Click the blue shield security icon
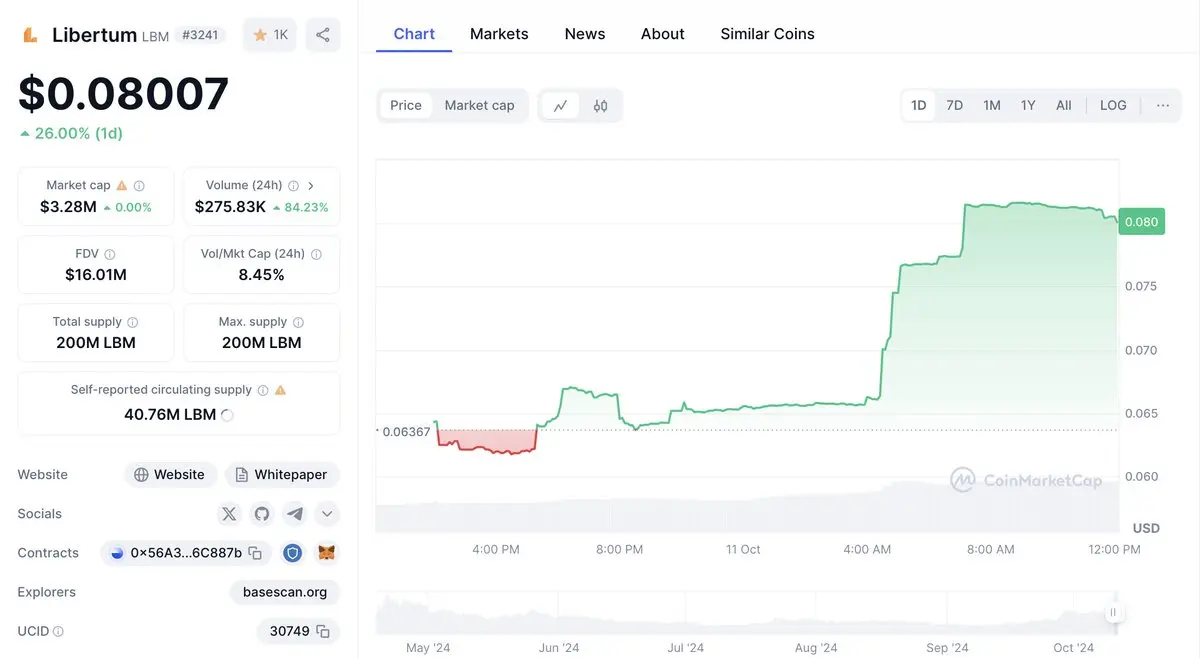This screenshot has height=658, width=1200. [x=293, y=553]
